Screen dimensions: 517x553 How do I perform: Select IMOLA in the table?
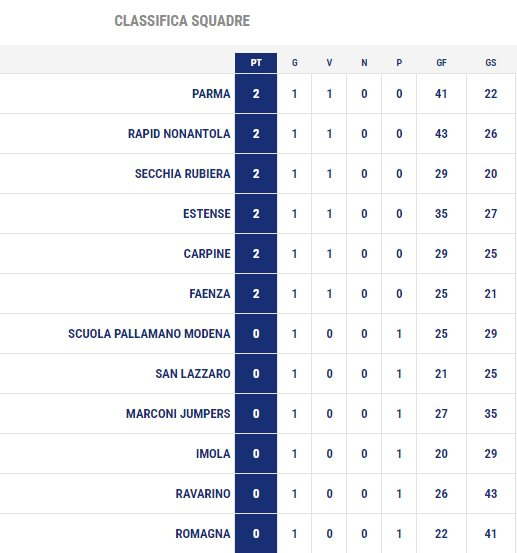tap(213, 454)
